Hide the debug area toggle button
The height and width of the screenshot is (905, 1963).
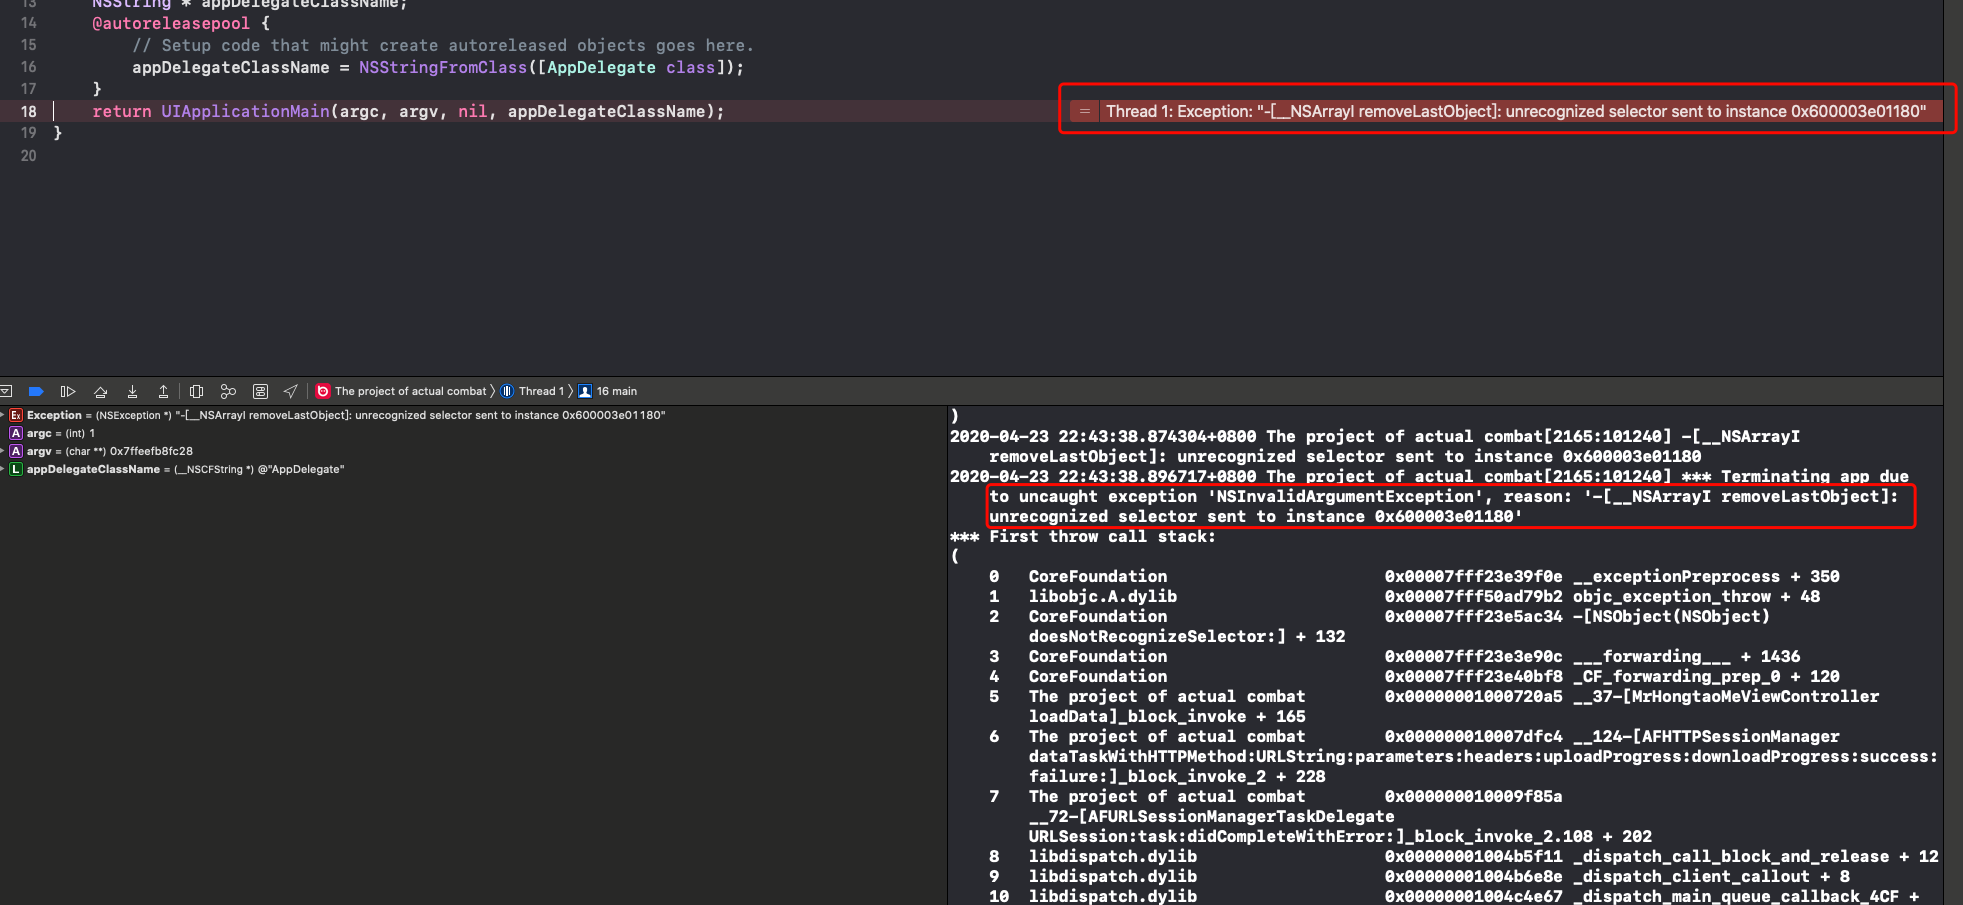pyautogui.click(x=6, y=391)
